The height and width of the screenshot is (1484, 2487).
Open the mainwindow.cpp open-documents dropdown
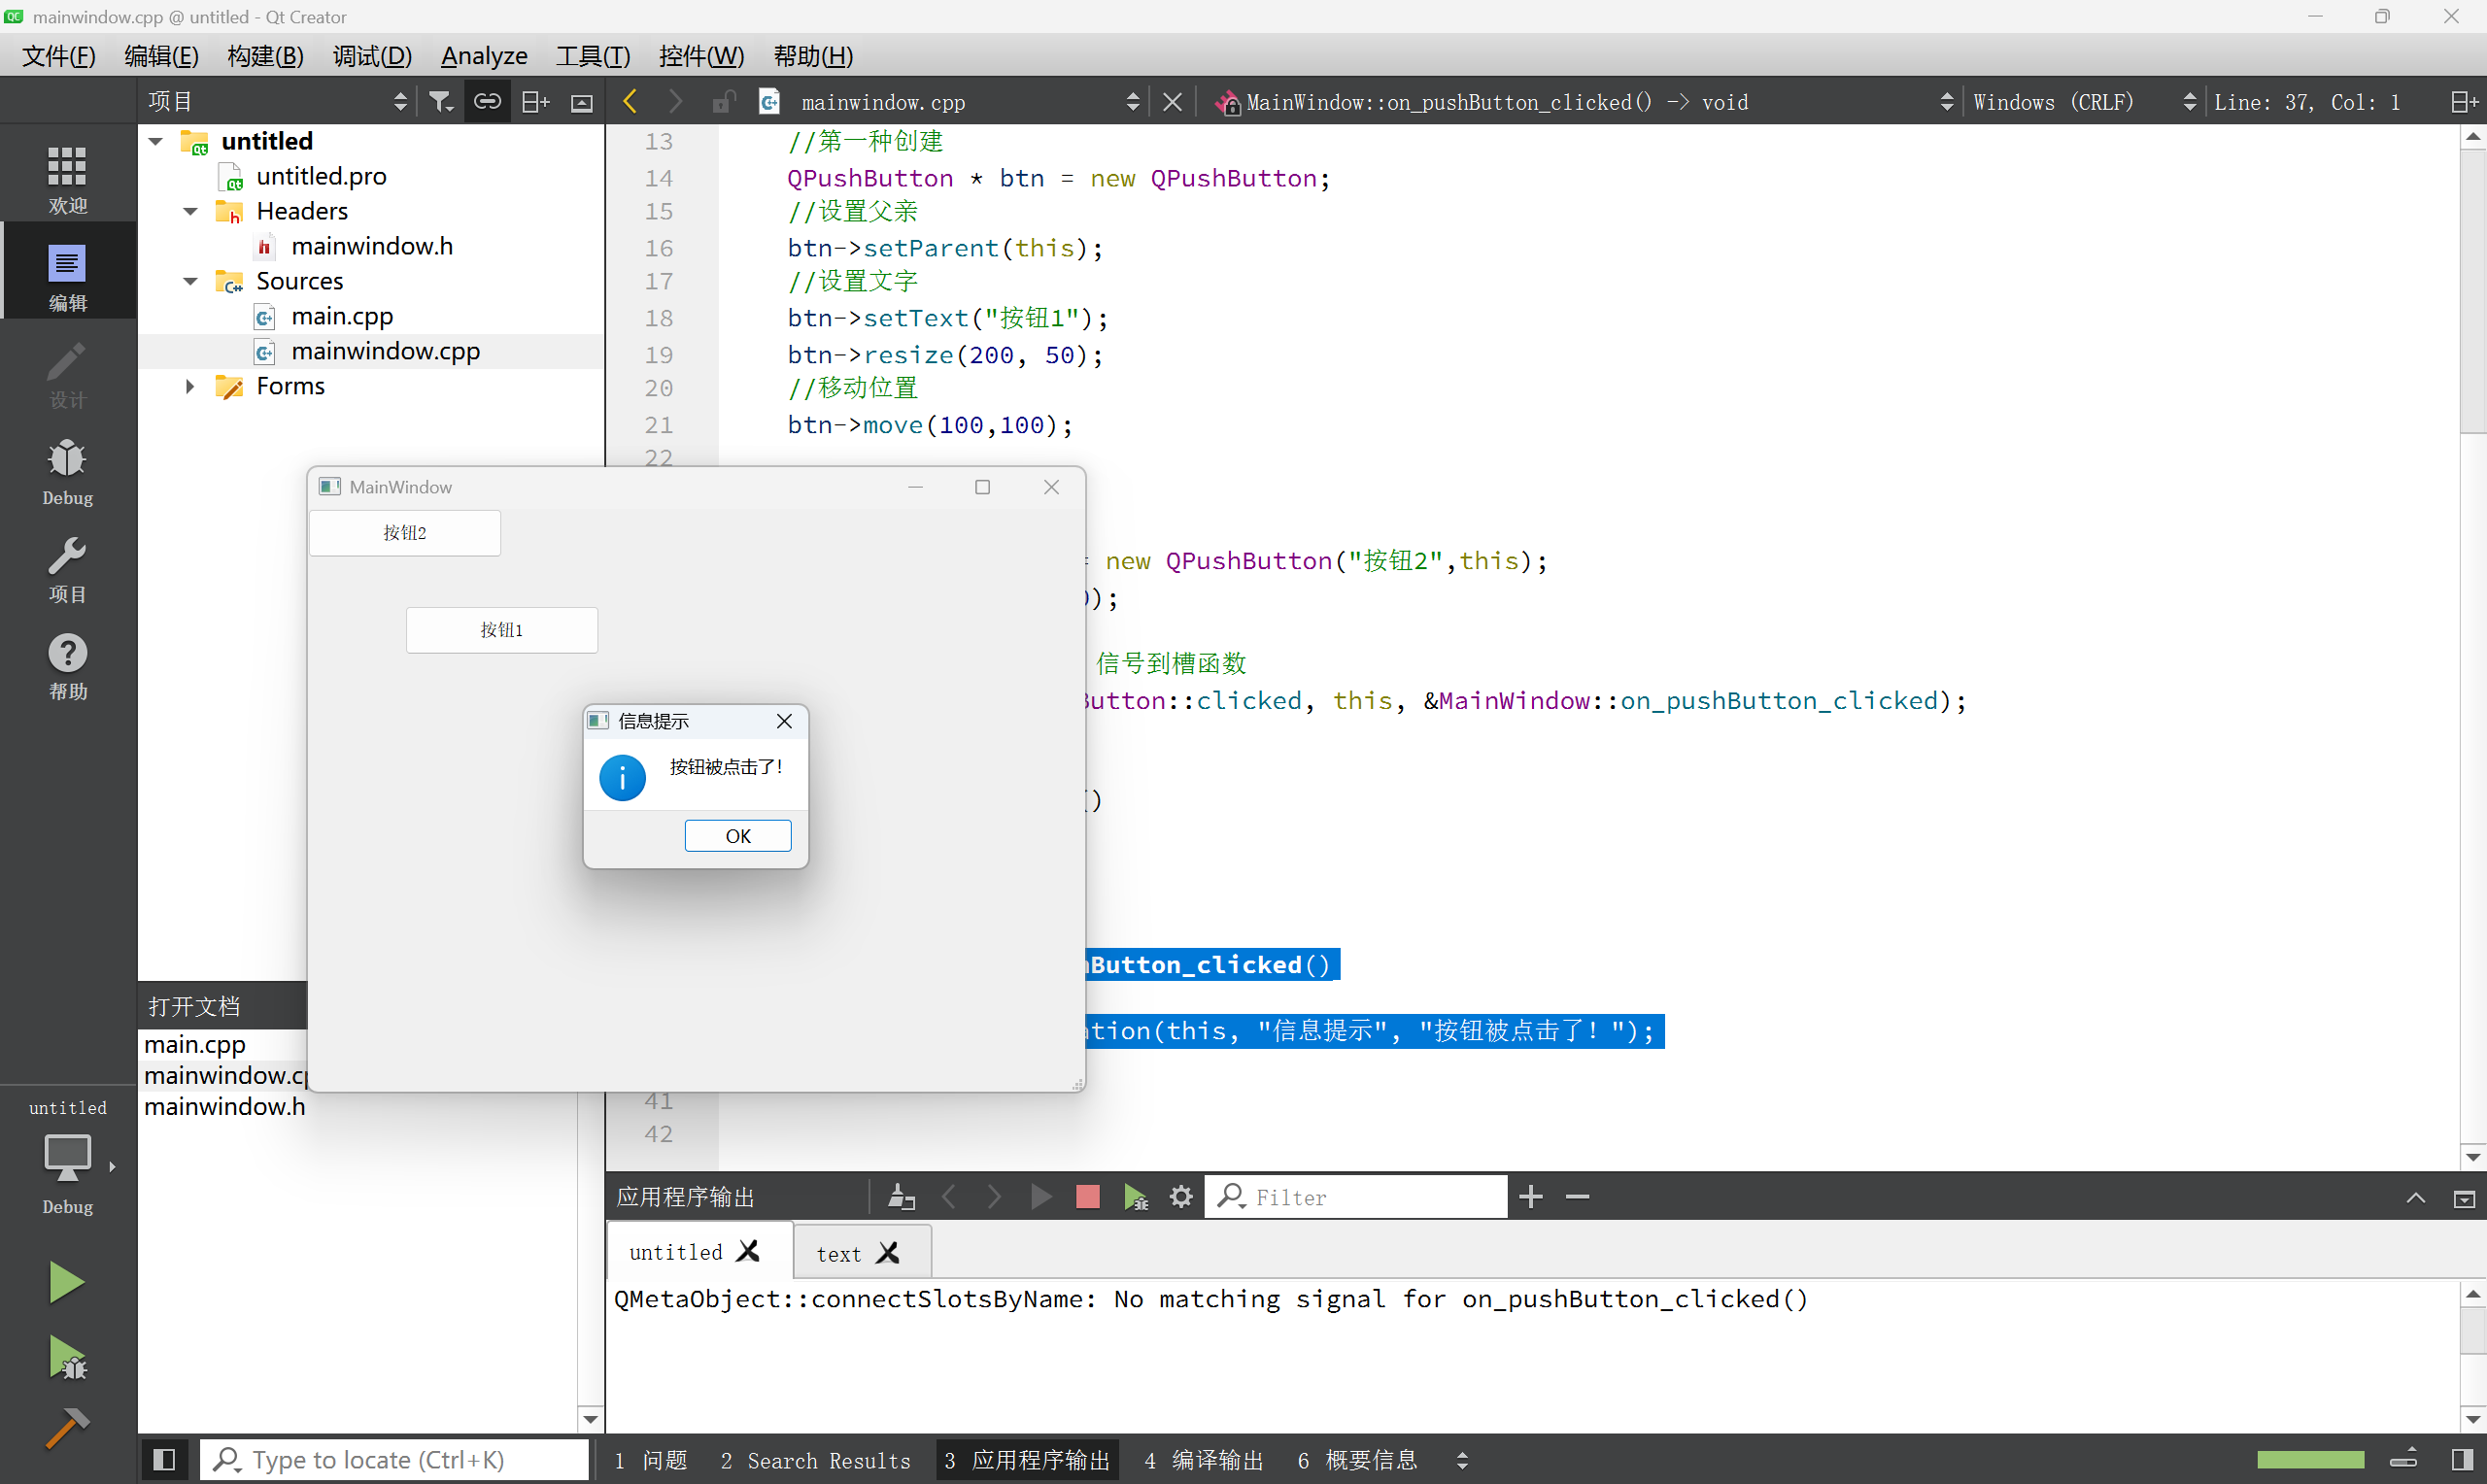coord(970,102)
